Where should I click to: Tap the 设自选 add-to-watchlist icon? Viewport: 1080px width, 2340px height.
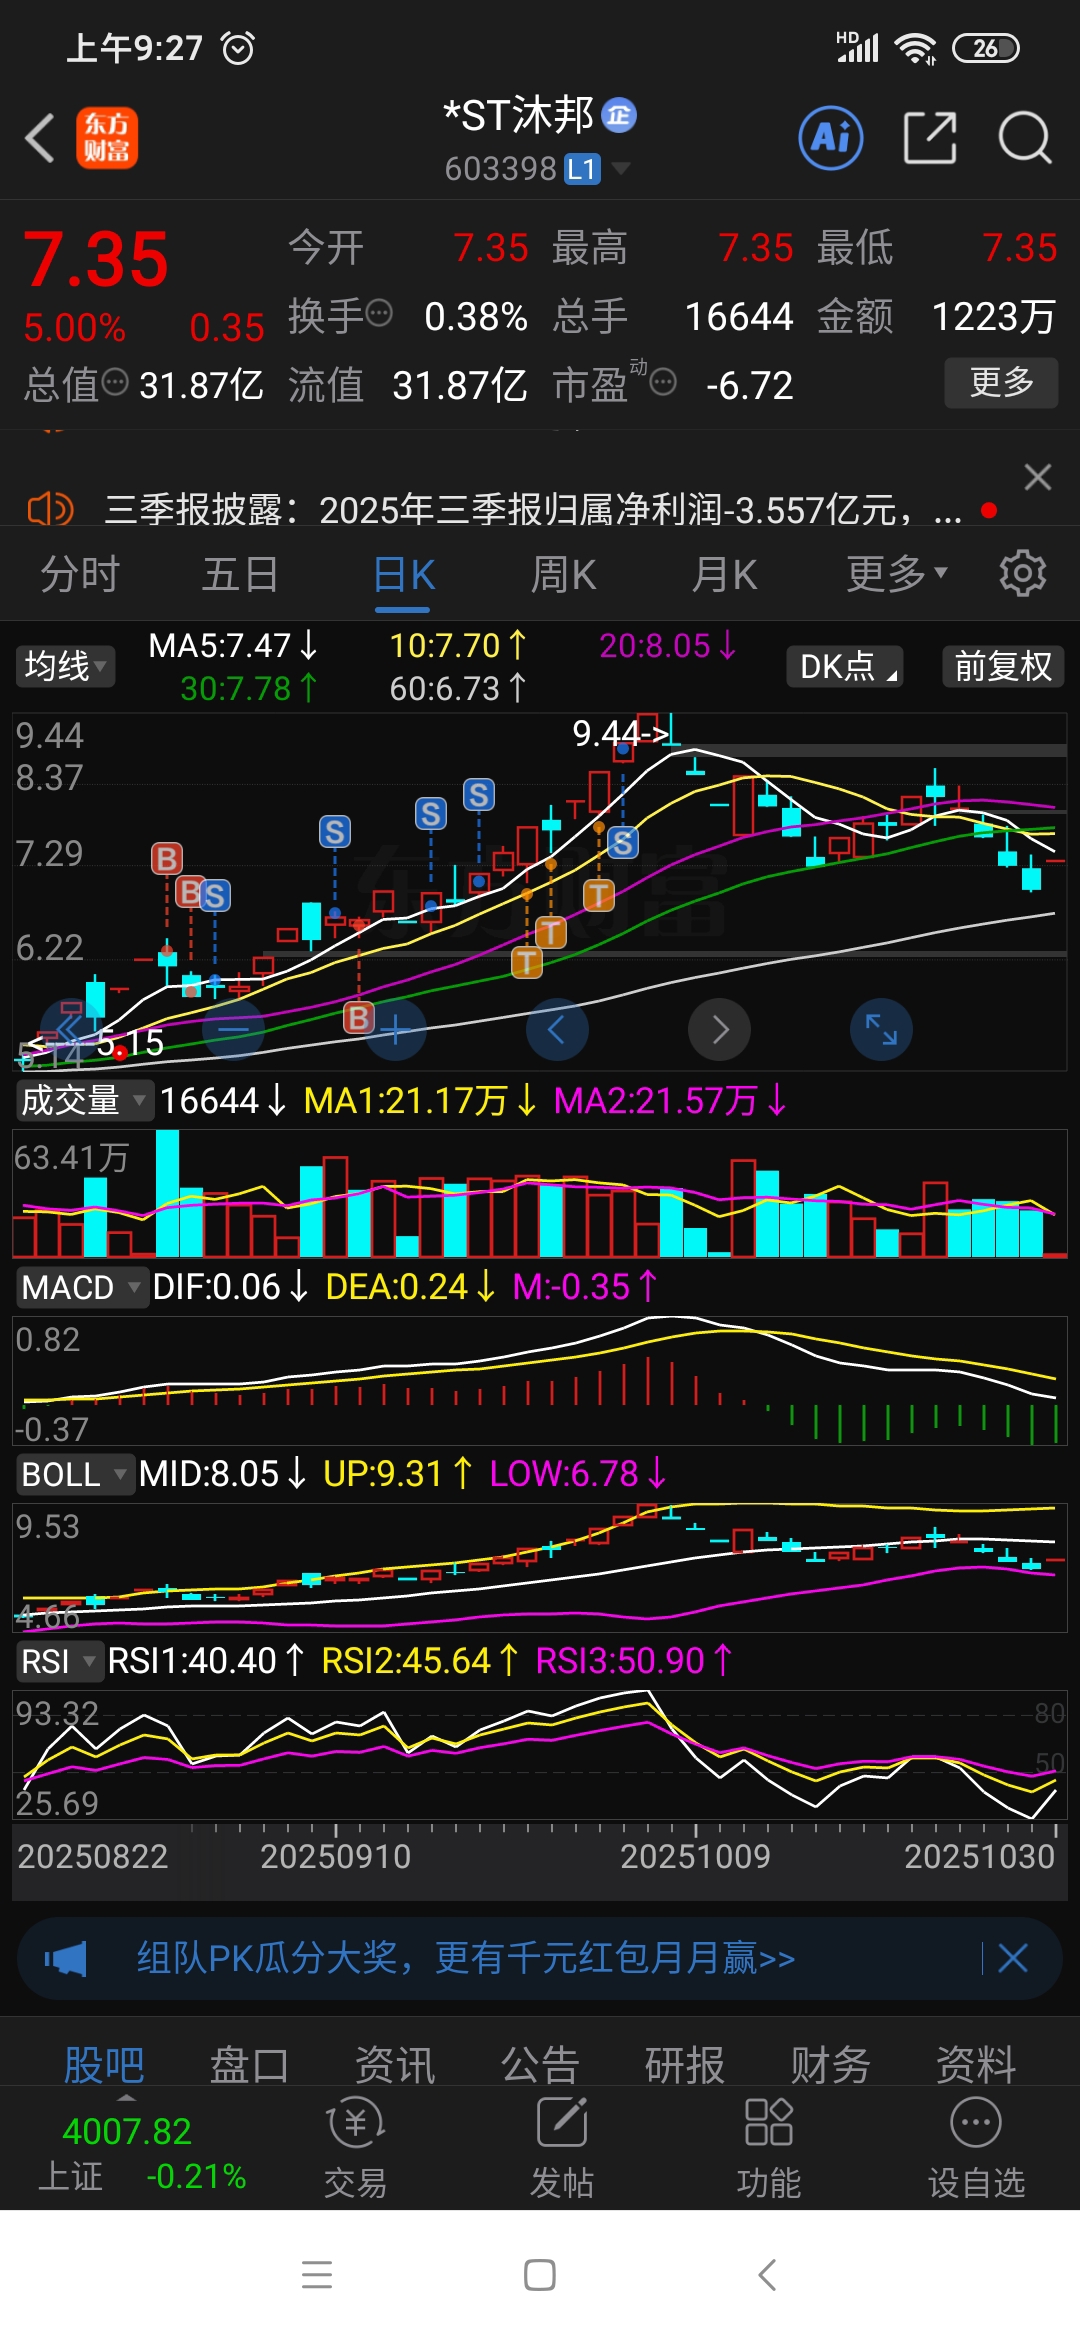(976, 2147)
